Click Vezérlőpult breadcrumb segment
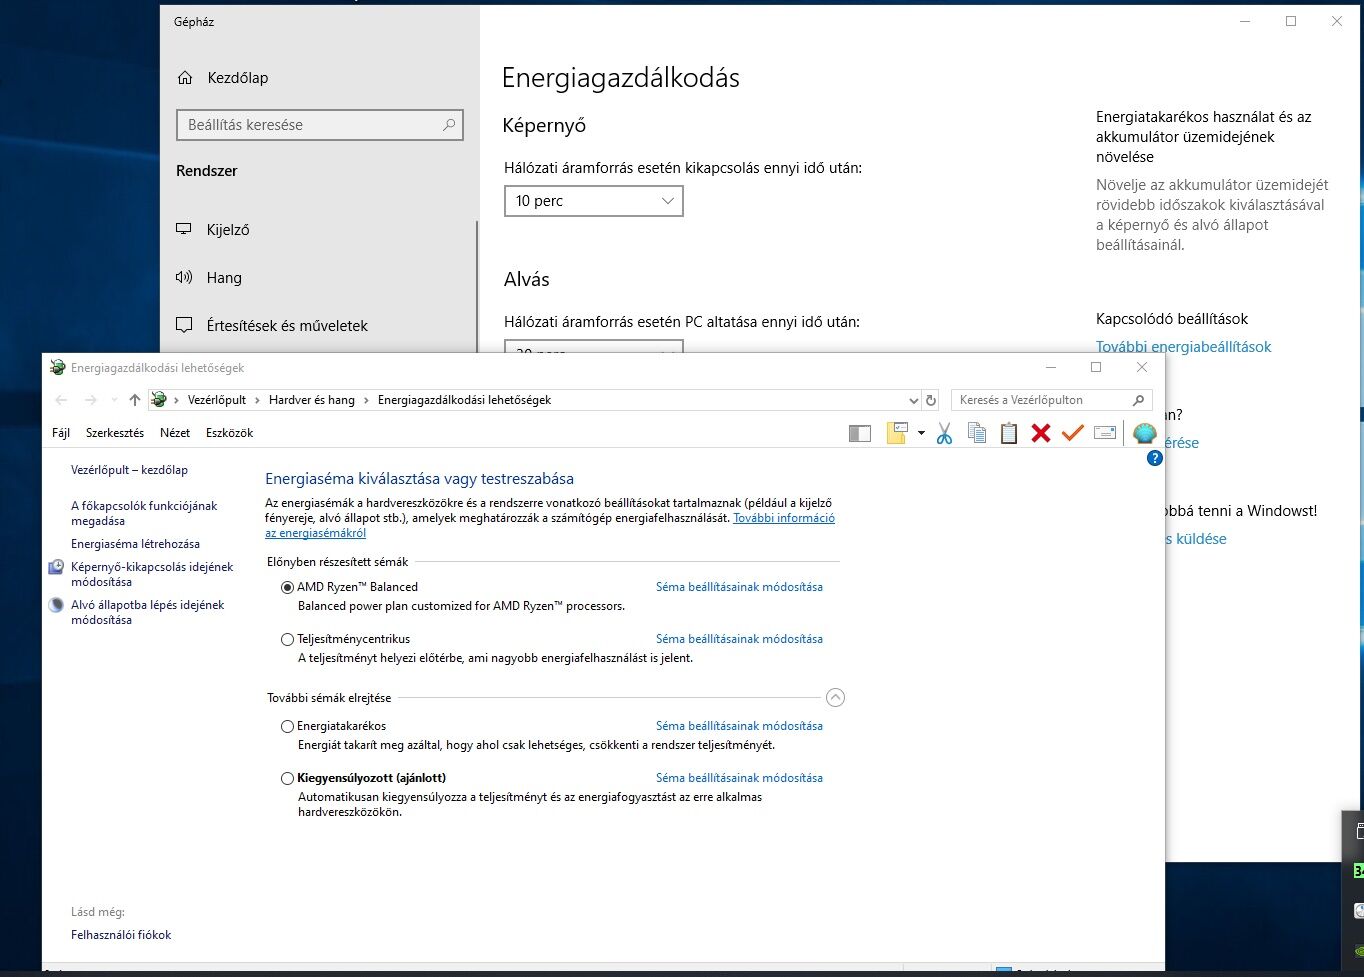The height and width of the screenshot is (977, 1364). (217, 400)
